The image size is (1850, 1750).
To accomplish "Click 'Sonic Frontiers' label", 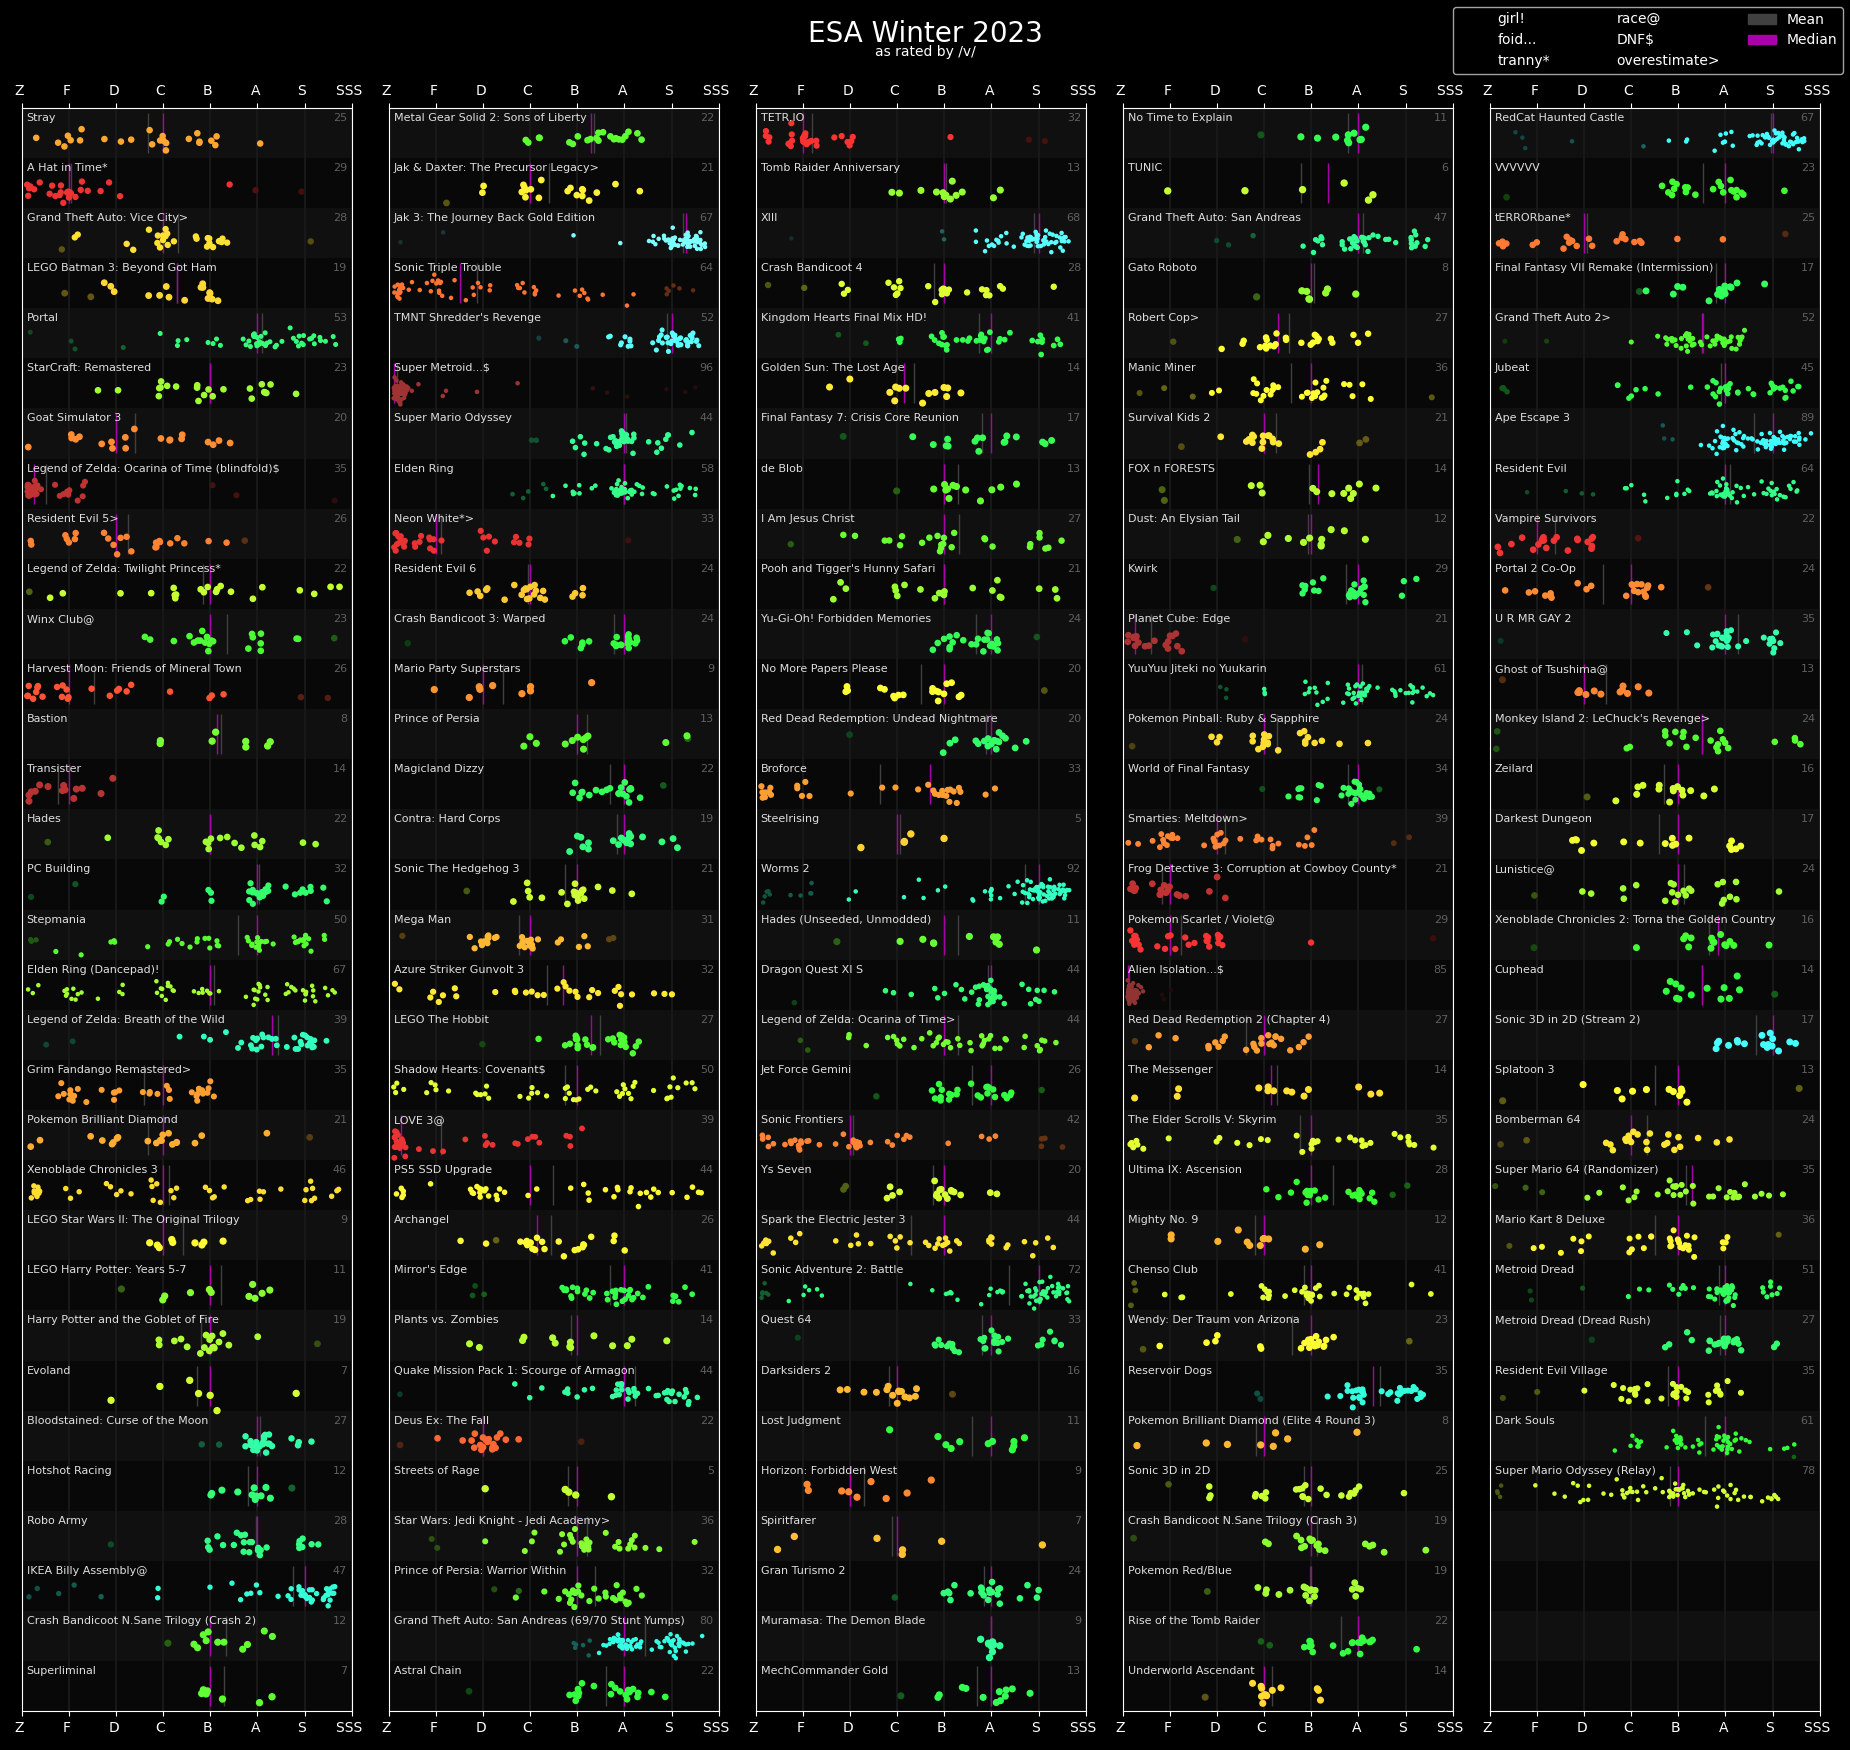I will pyautogui.click(x=802, y=1120).
